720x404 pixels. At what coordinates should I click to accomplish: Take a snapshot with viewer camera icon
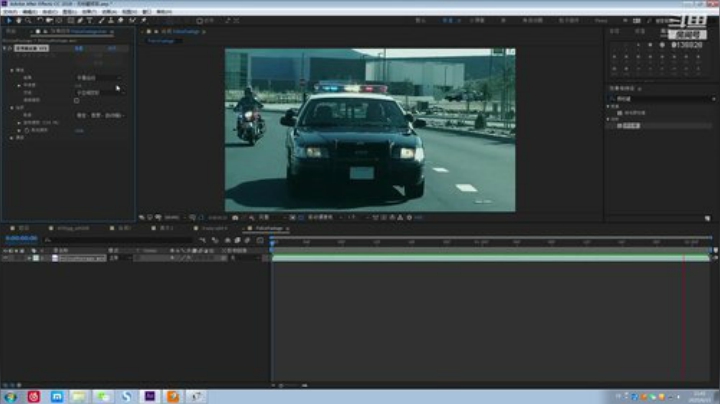coord(235,218)
